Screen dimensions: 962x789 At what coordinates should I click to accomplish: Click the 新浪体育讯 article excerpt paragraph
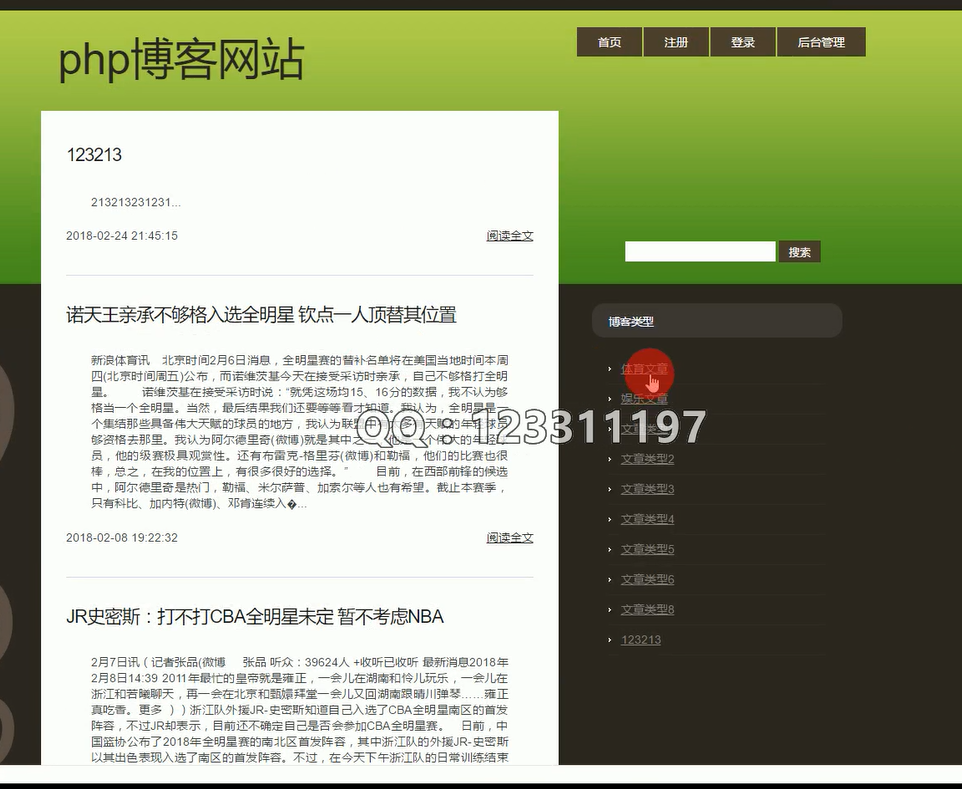(x=299, y=432)
